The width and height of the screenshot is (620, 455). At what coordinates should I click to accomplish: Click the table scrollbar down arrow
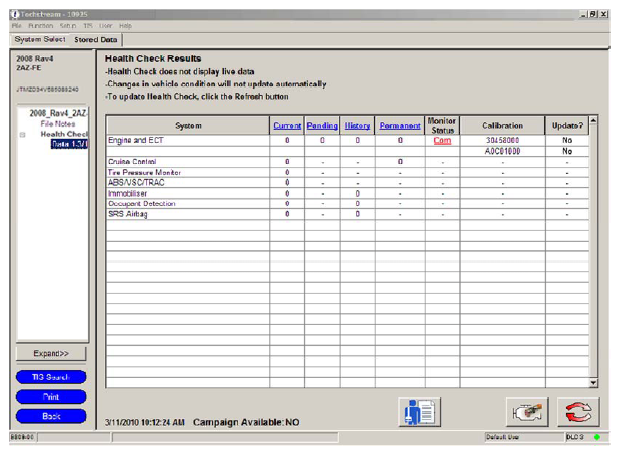click(x=593, y=382)
